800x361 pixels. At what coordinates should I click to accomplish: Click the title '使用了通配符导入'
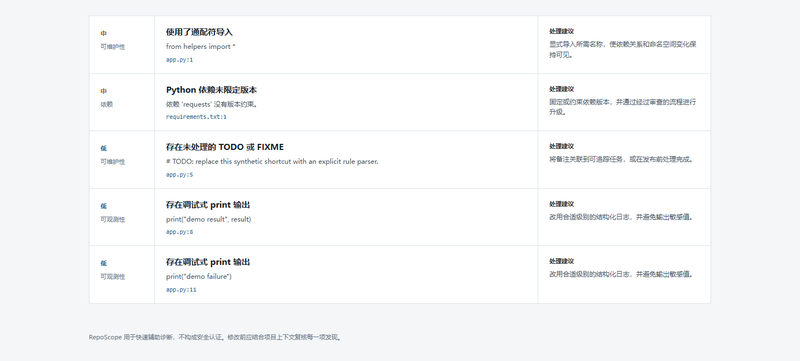coord(199,32)
